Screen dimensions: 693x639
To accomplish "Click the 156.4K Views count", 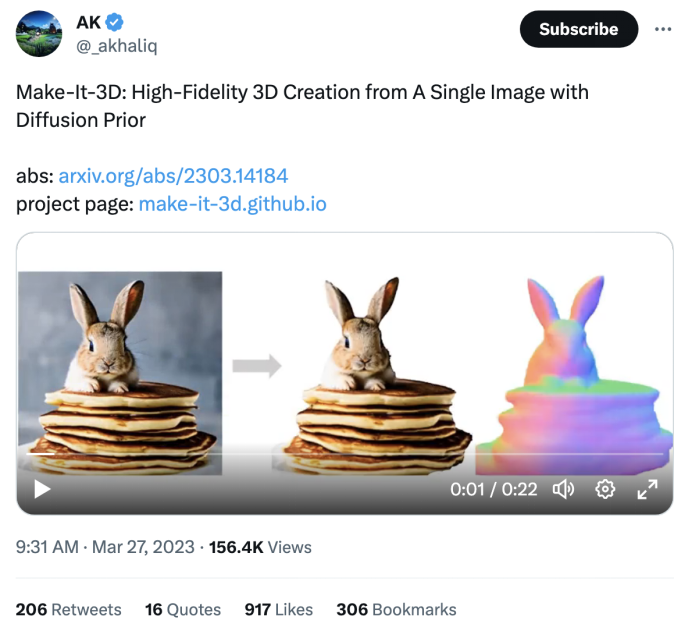I will 260,547.
